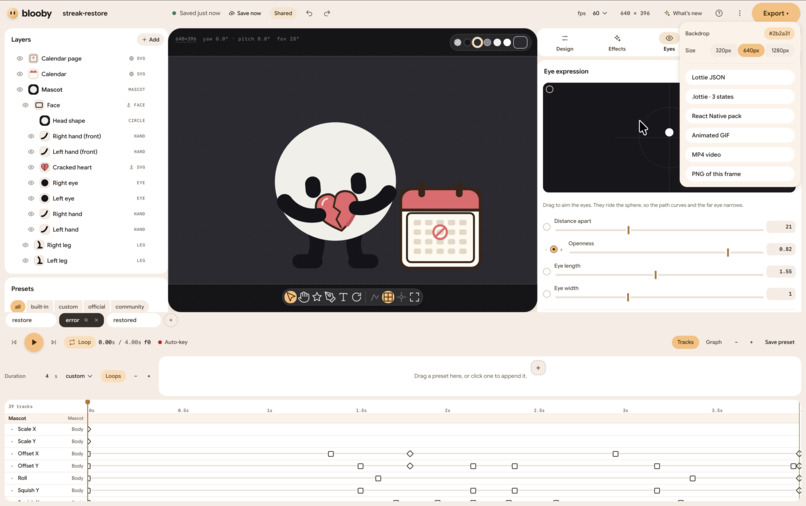This screenshot has width=806, height=506.
Task: Jump to the animation end
Action: click(53, 342)
